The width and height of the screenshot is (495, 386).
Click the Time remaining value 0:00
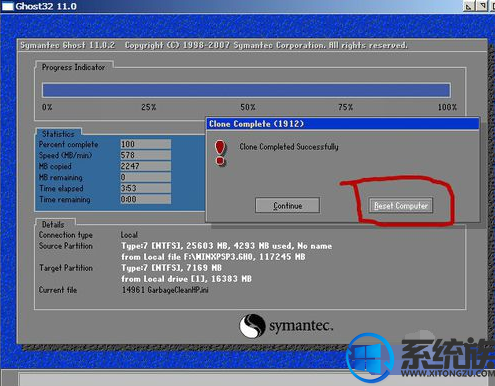tap(146, 199)
